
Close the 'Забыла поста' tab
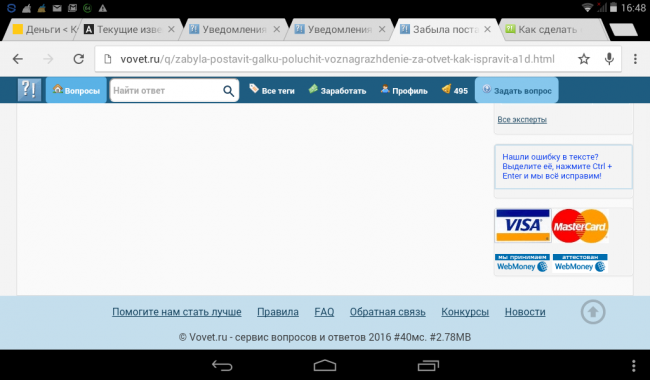[488, 29]
